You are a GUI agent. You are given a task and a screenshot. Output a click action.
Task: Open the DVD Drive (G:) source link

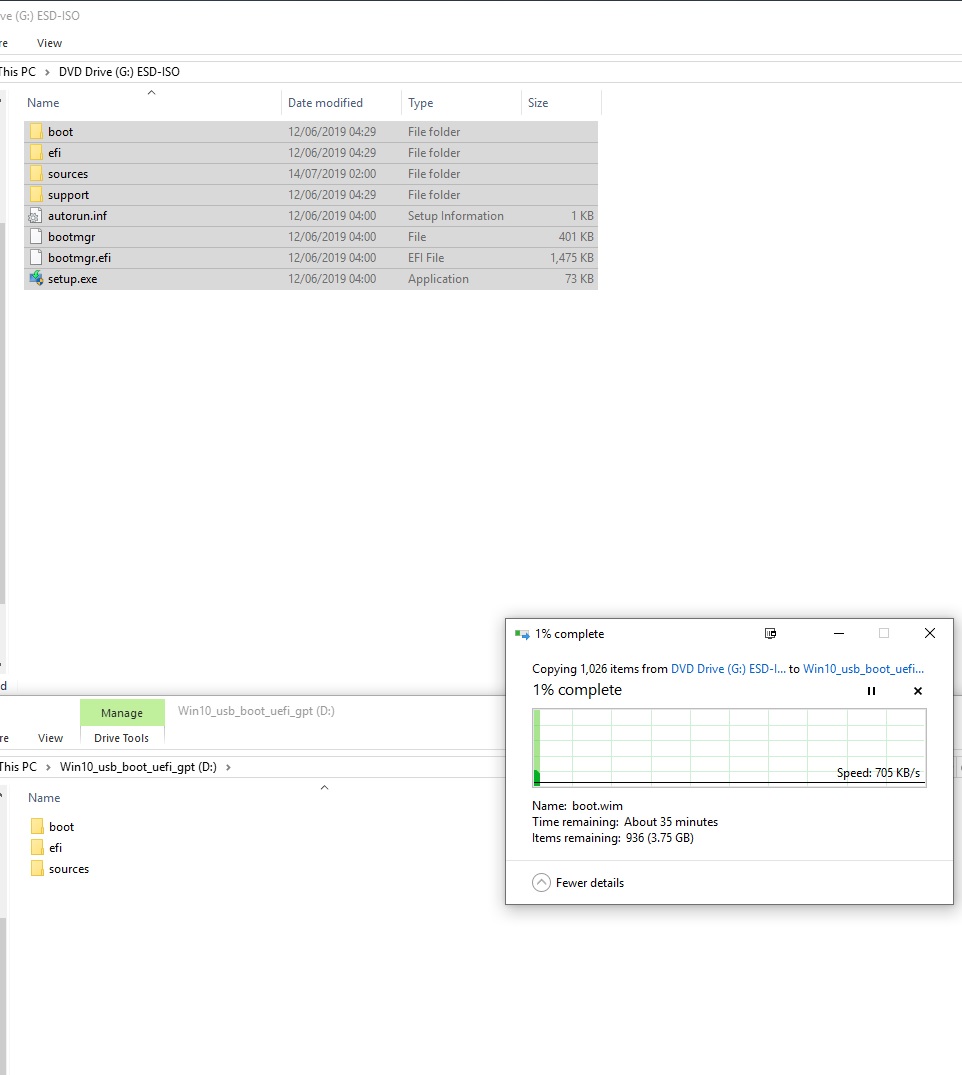click(727, 669)
